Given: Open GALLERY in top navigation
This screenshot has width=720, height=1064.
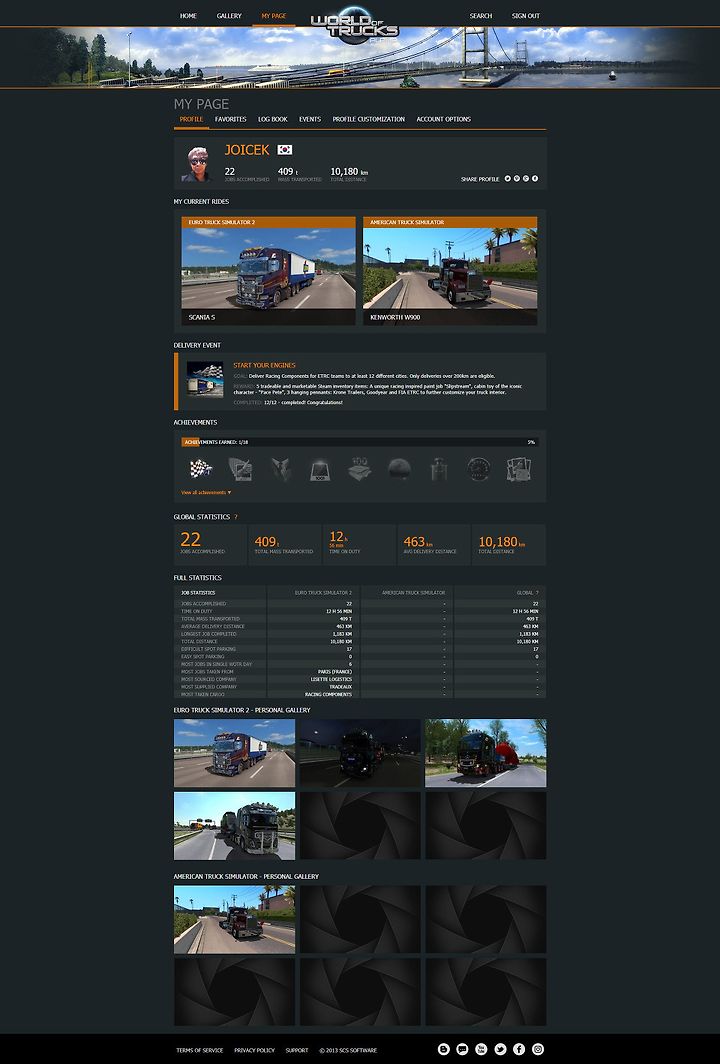Looking at the screenshot, I should 229,16.
